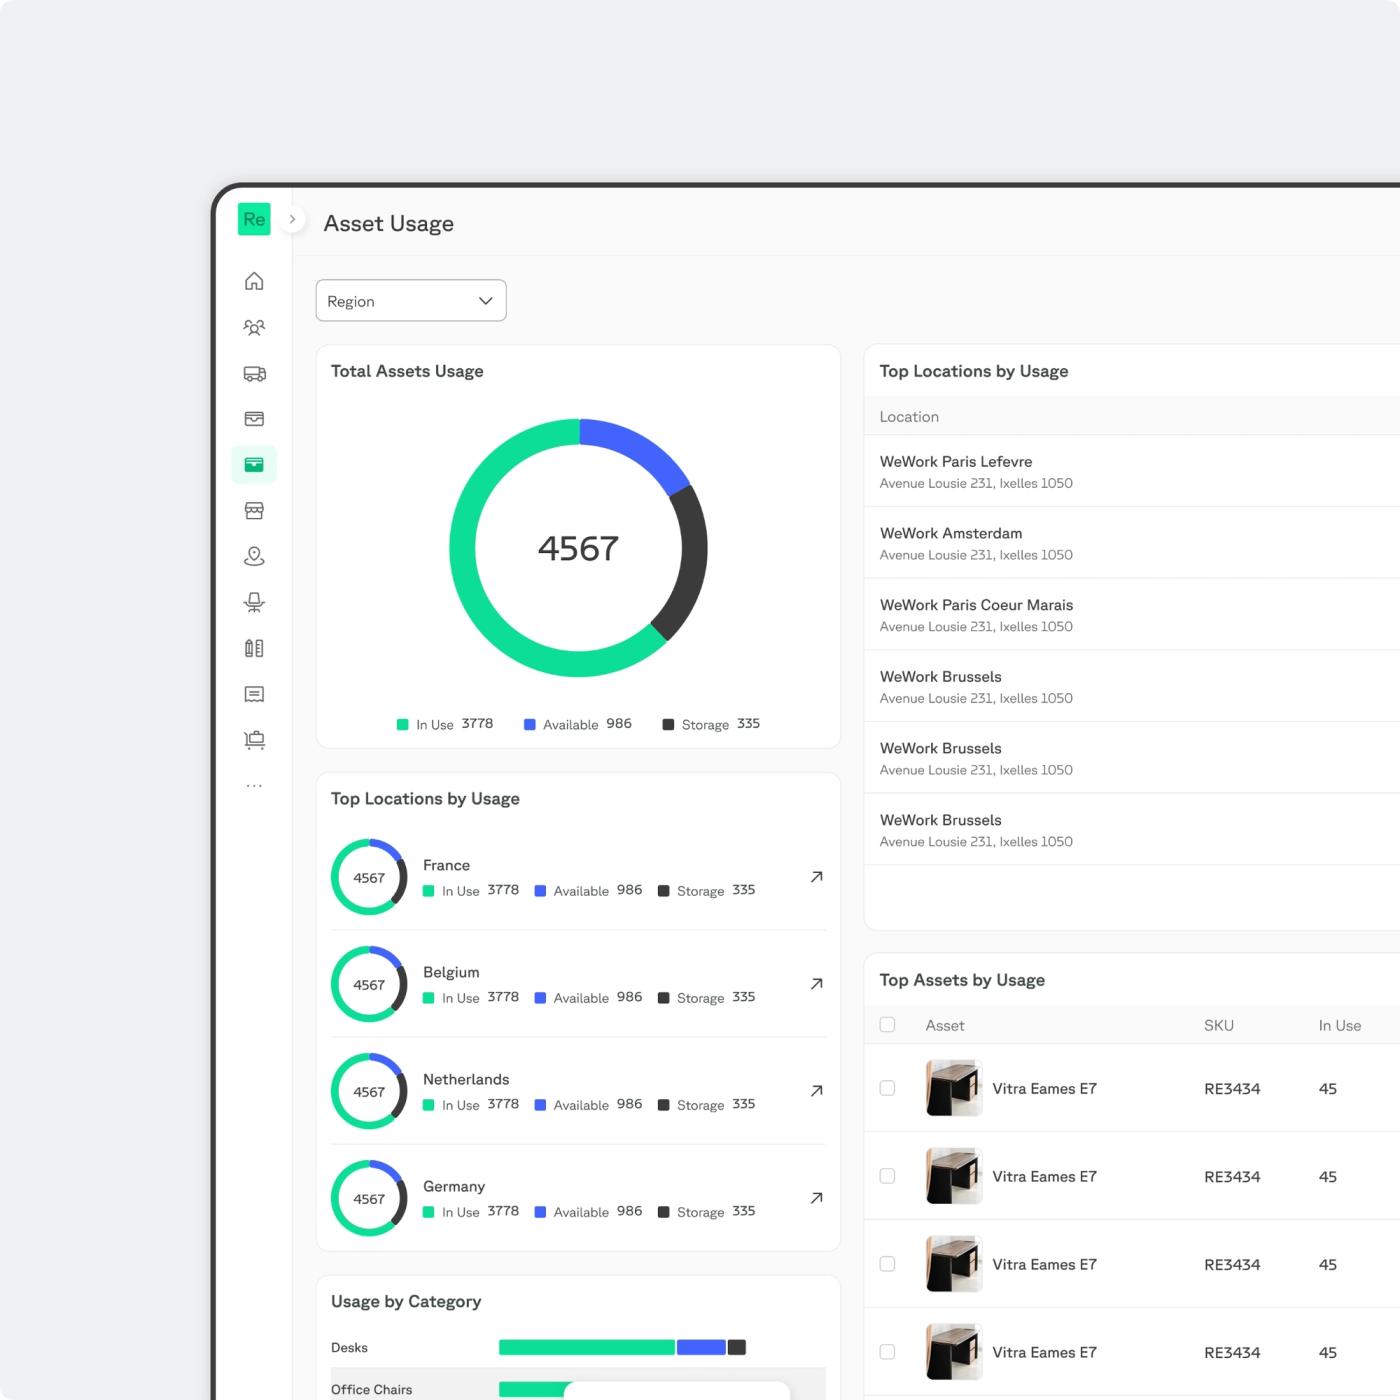Open the Users group icon in sidebar

(254, 327)
